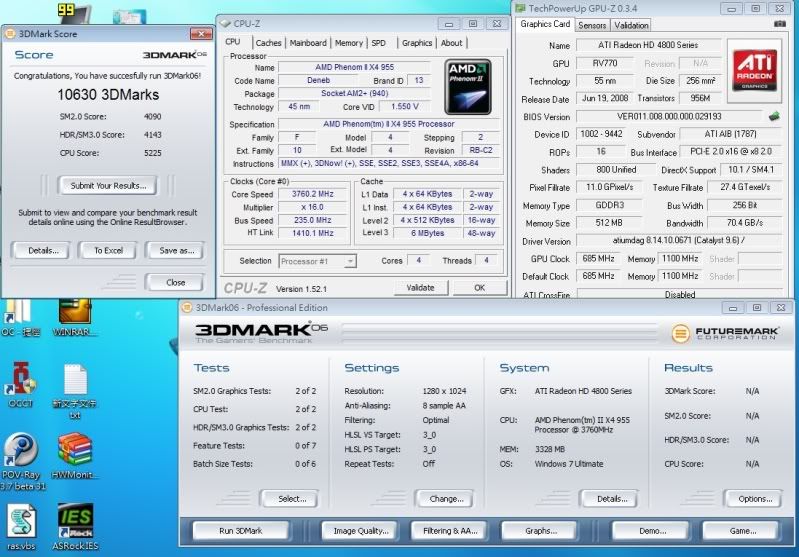Open the OC folder shortcut on the desktop
Image resolution: width=799 pixels, height=557 pixels.
tap(21, 317)
